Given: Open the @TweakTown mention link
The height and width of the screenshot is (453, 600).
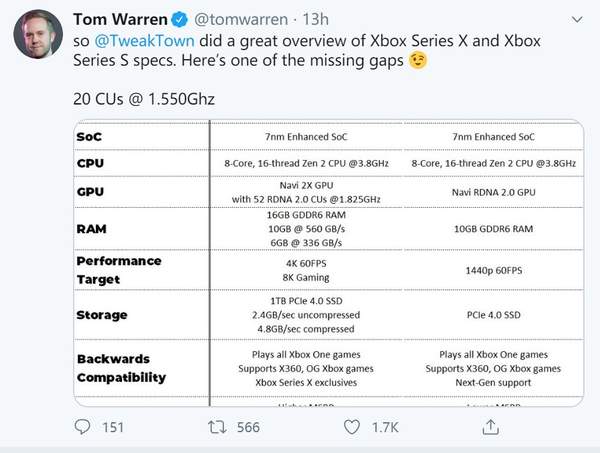Looking at the screenshot, I should tap(139, 40).
